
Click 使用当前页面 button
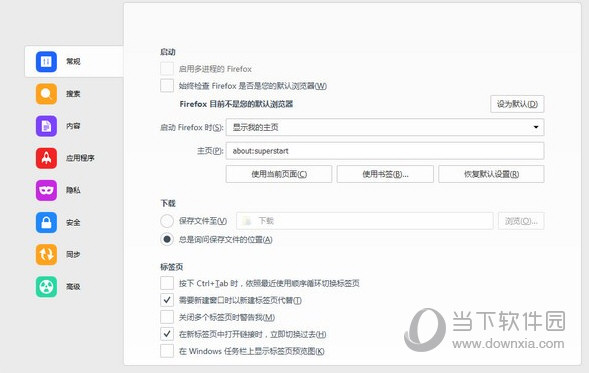279,174
